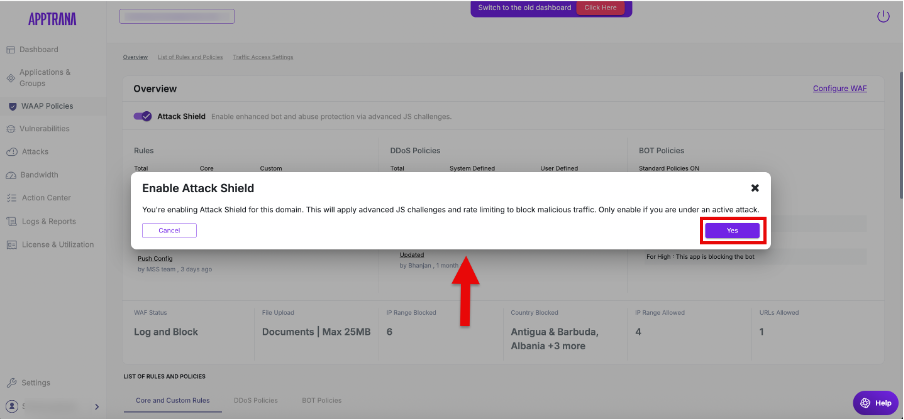Click the Bandwidth gauge icon
Screen dimensions: 904x420
coord(11,175)
